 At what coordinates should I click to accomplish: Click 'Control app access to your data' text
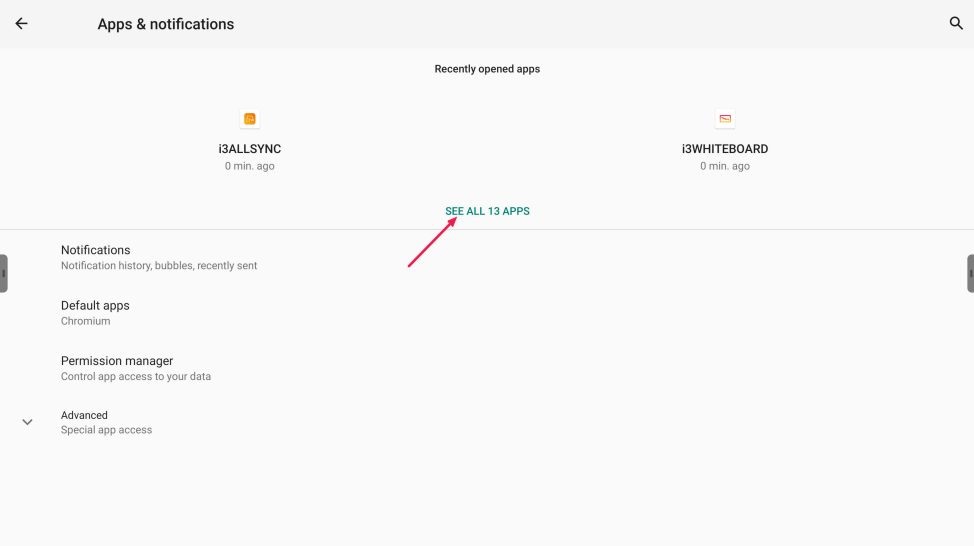click(x=136, y=377)
